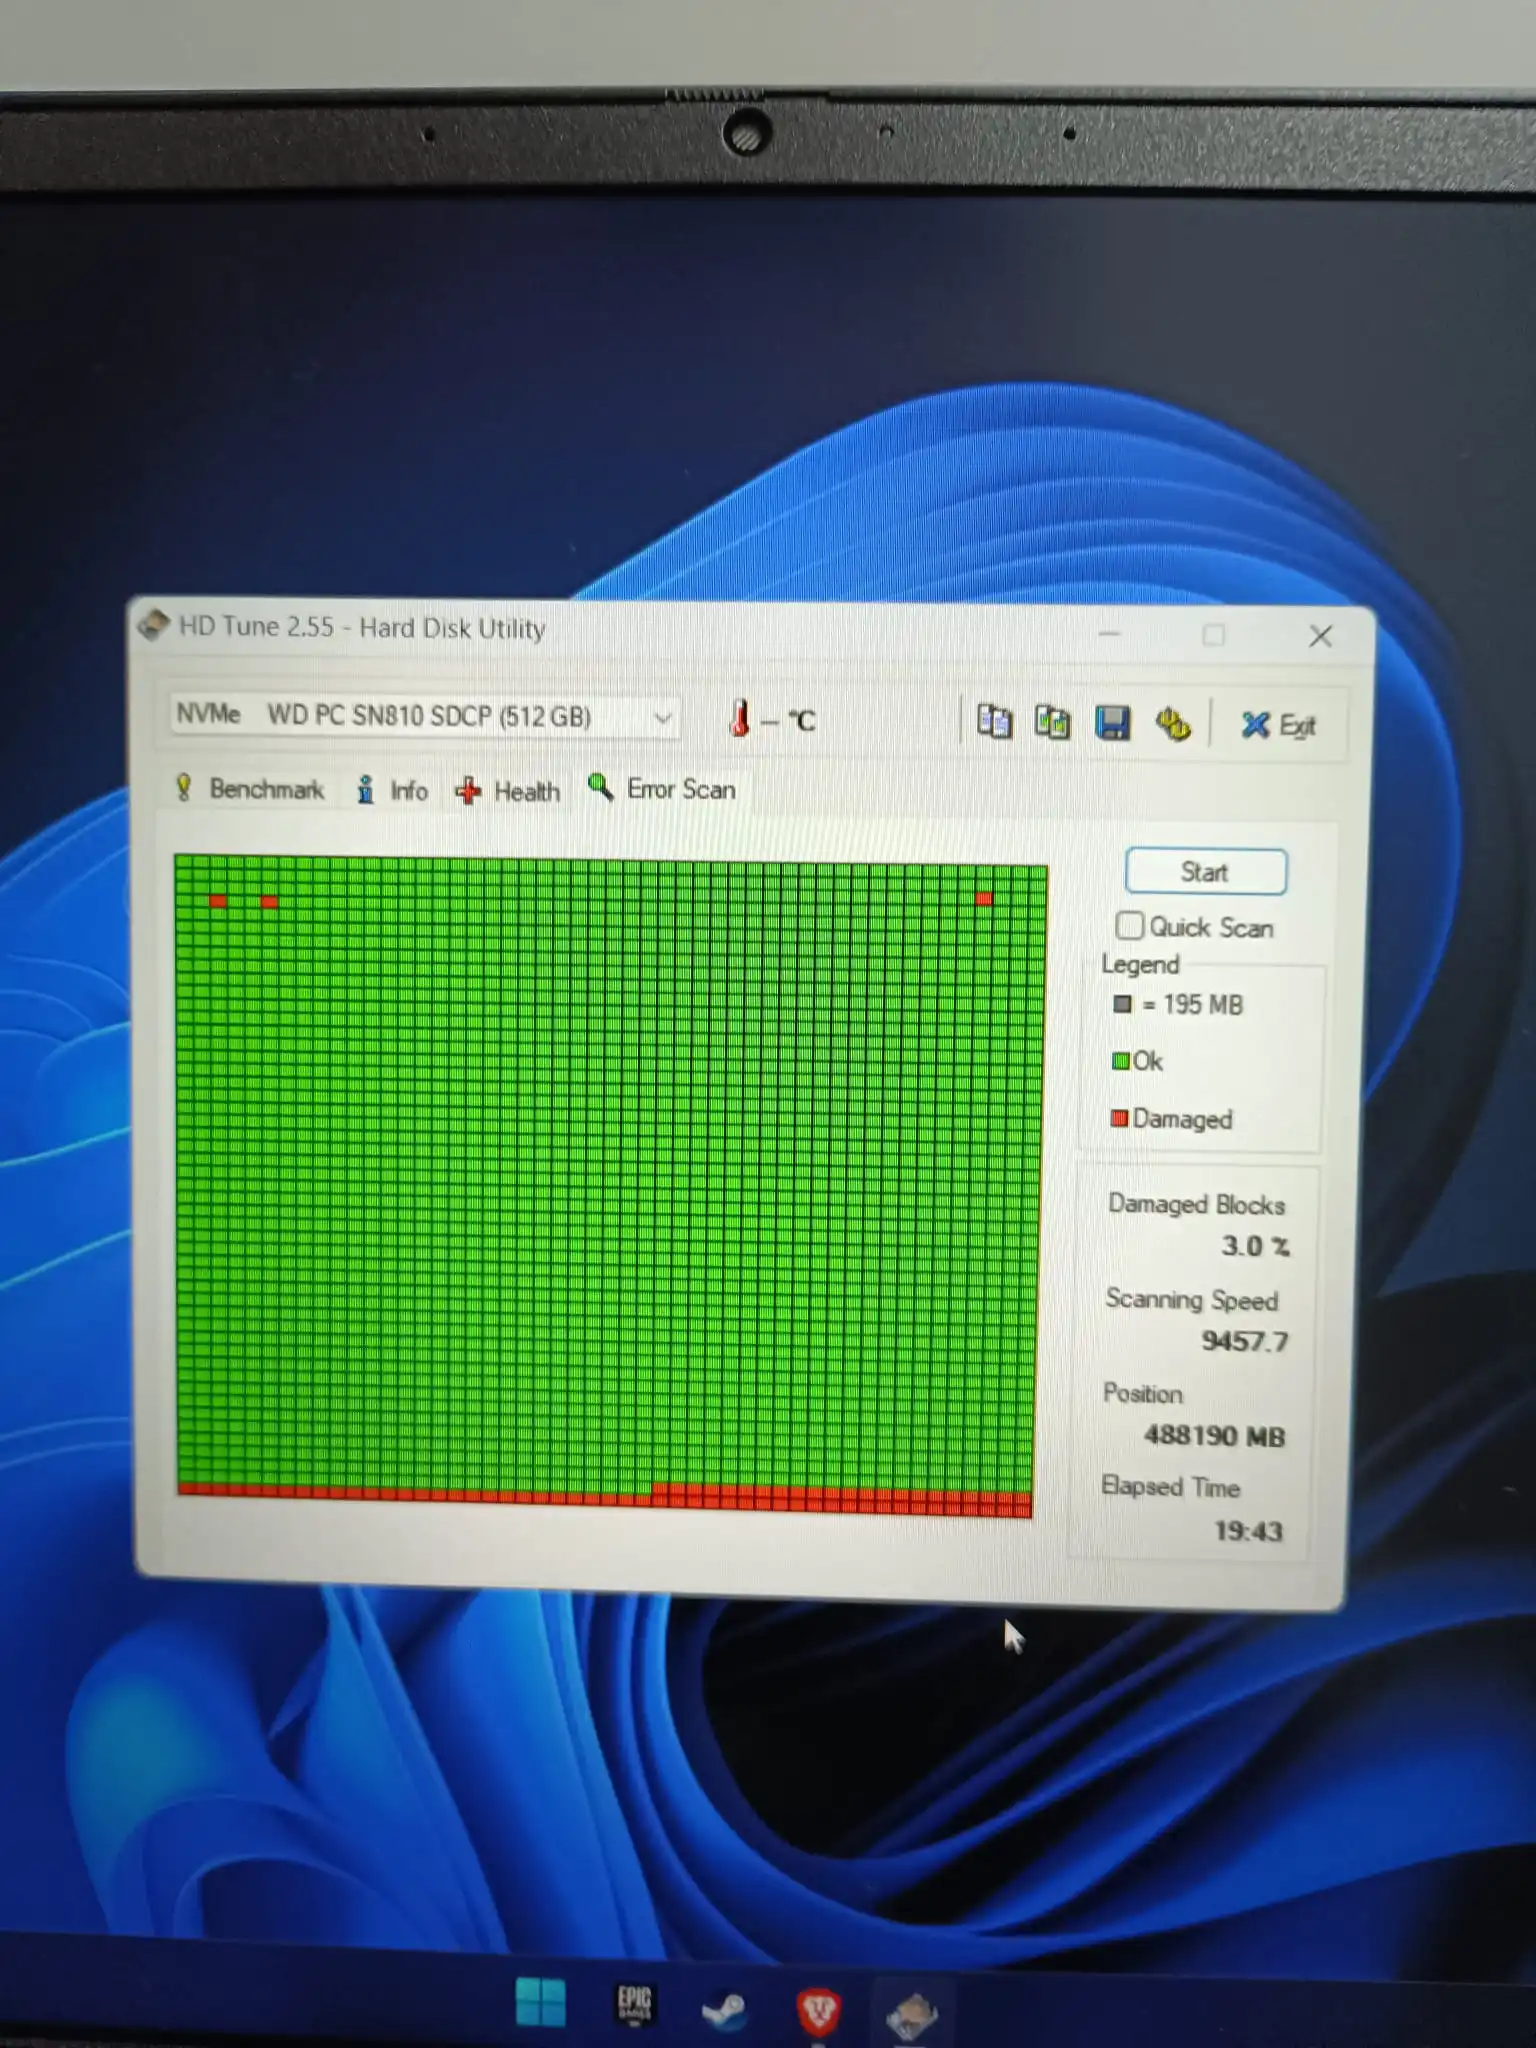Click the green Ok legend swatch
The width and height of the screenshot is (1536, 2048).
point(1120,1061)
